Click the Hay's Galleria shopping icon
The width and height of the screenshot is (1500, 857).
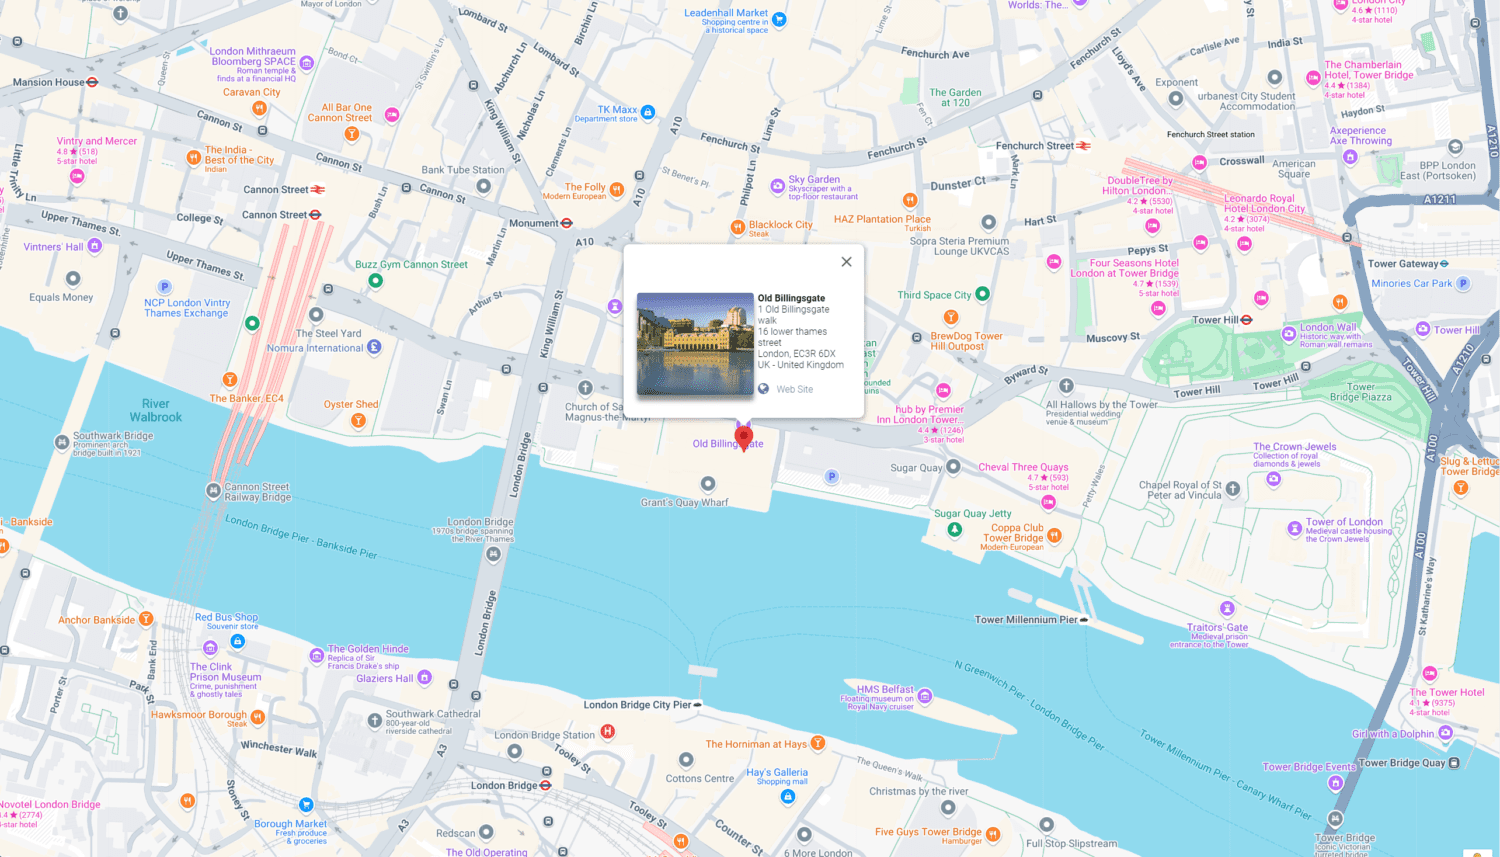(x=788, y=796)
